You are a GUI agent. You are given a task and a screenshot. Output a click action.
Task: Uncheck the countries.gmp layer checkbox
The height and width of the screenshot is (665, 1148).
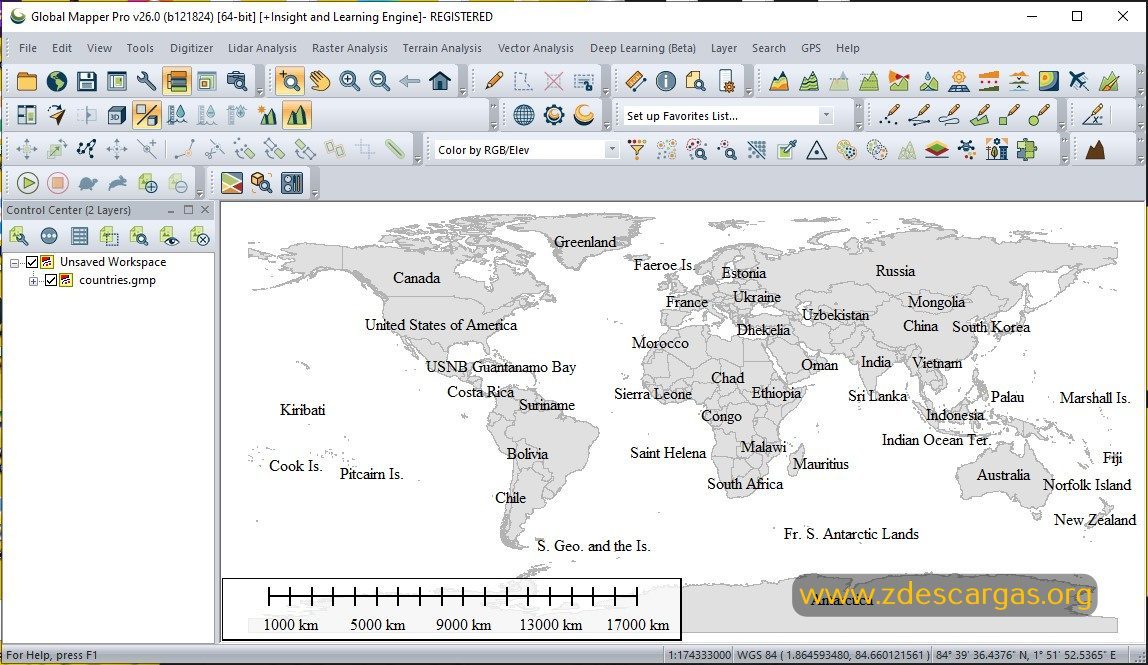[x=51, y=281]
